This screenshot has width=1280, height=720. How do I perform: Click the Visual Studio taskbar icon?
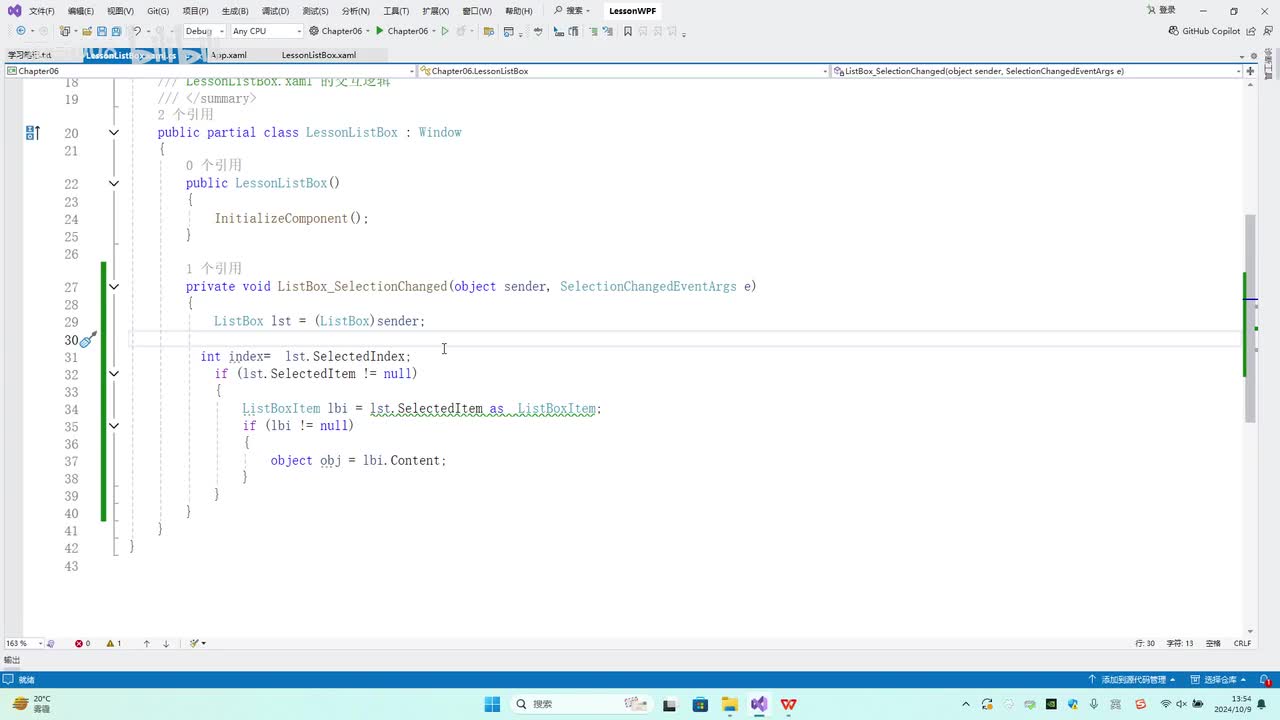[x=759, y=704]
